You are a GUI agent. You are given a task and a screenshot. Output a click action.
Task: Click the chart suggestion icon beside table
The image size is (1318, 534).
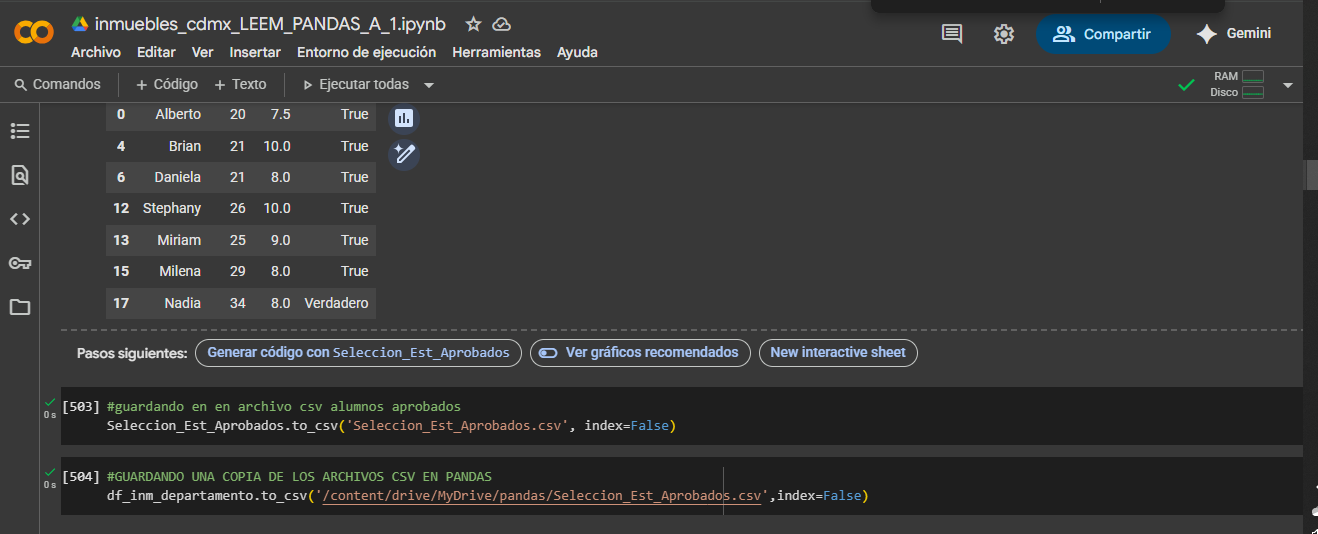click(404, 118)
